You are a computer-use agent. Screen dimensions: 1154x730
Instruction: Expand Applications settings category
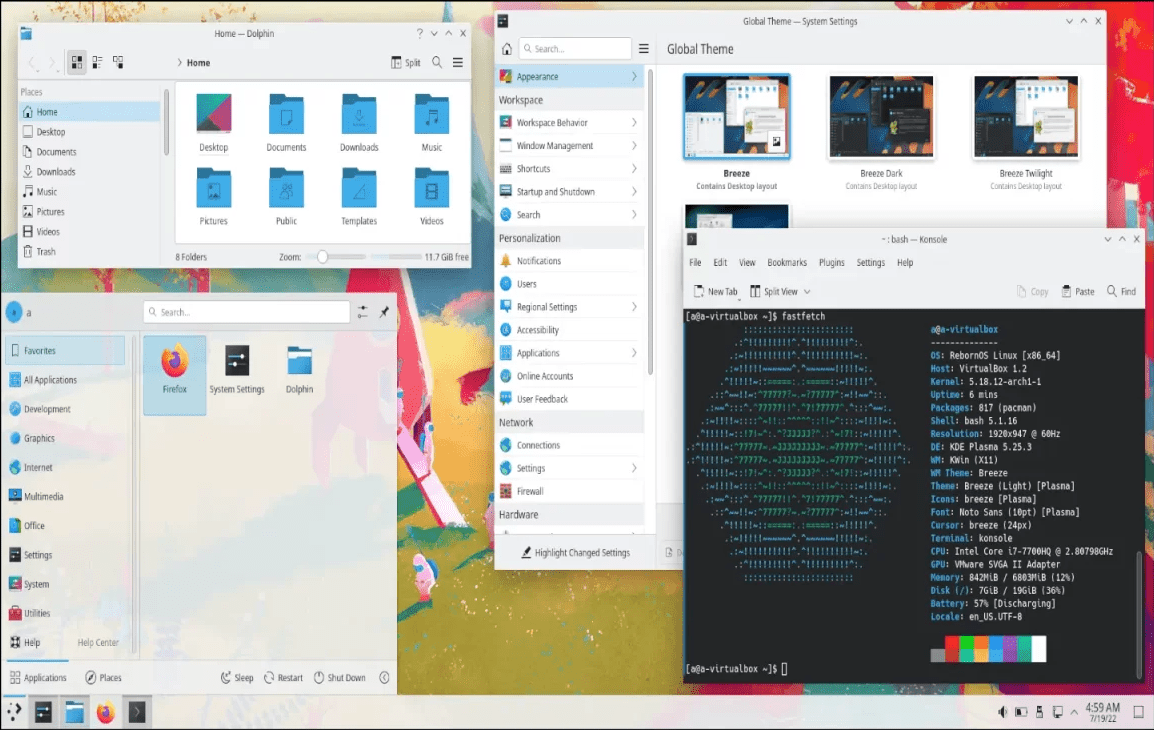click(x=569, y=353)
